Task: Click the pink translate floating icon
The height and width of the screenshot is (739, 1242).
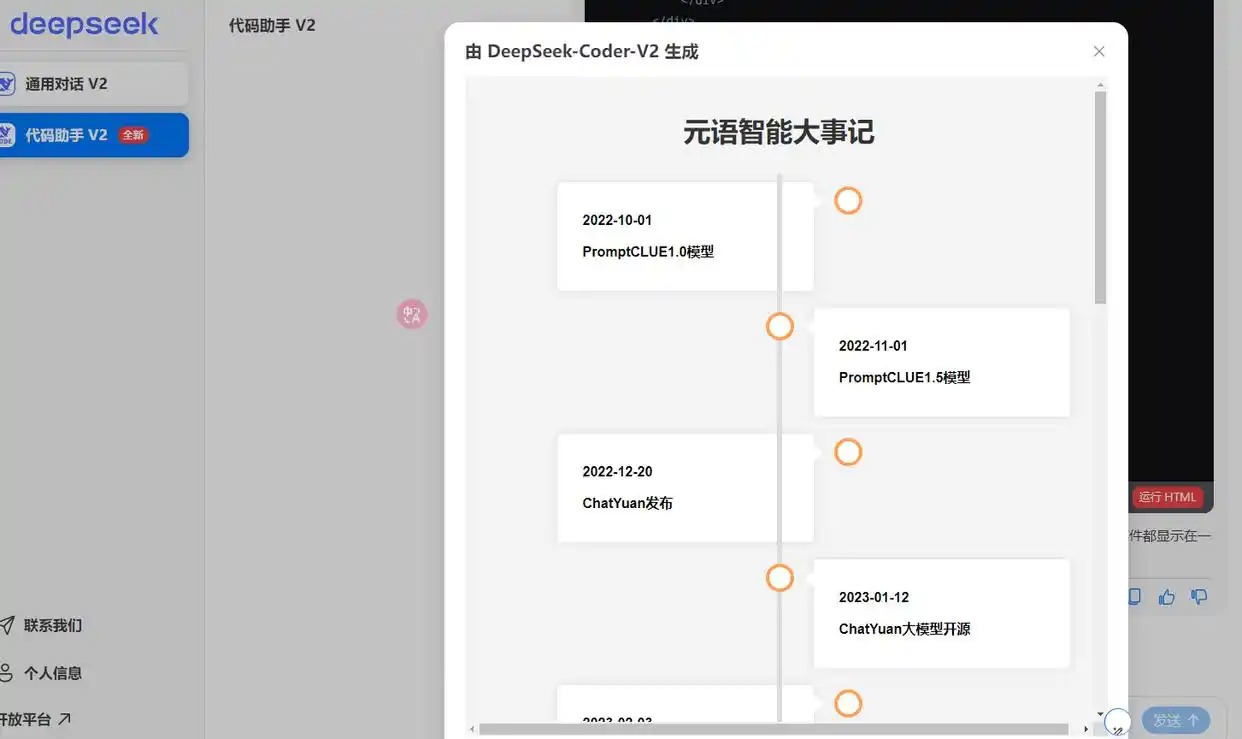Action: click(412, 315)
